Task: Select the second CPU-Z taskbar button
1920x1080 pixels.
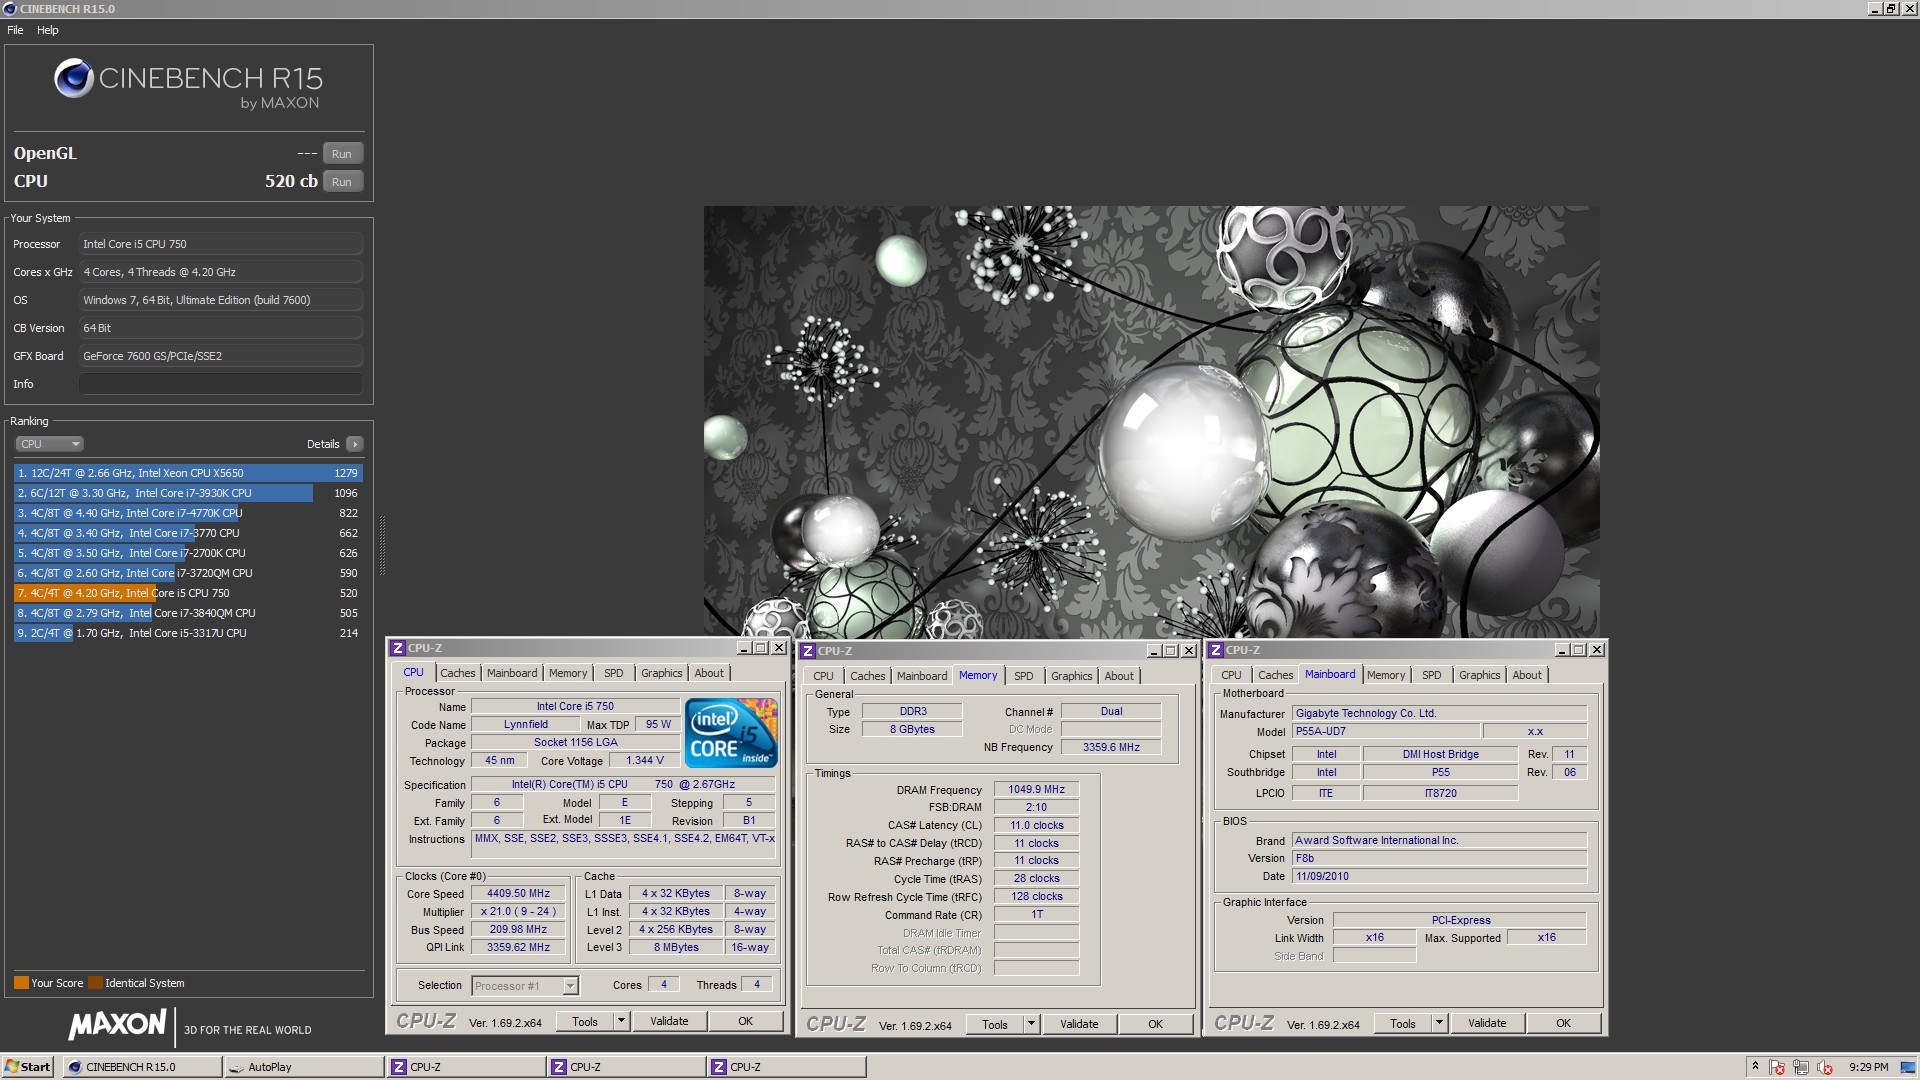Action: [626, 1067]
